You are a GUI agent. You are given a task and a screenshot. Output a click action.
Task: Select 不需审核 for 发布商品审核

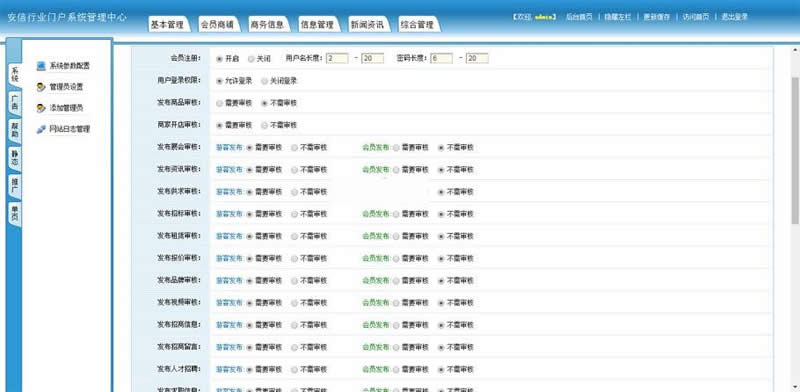pyautogui.click(x=264, y=103)
